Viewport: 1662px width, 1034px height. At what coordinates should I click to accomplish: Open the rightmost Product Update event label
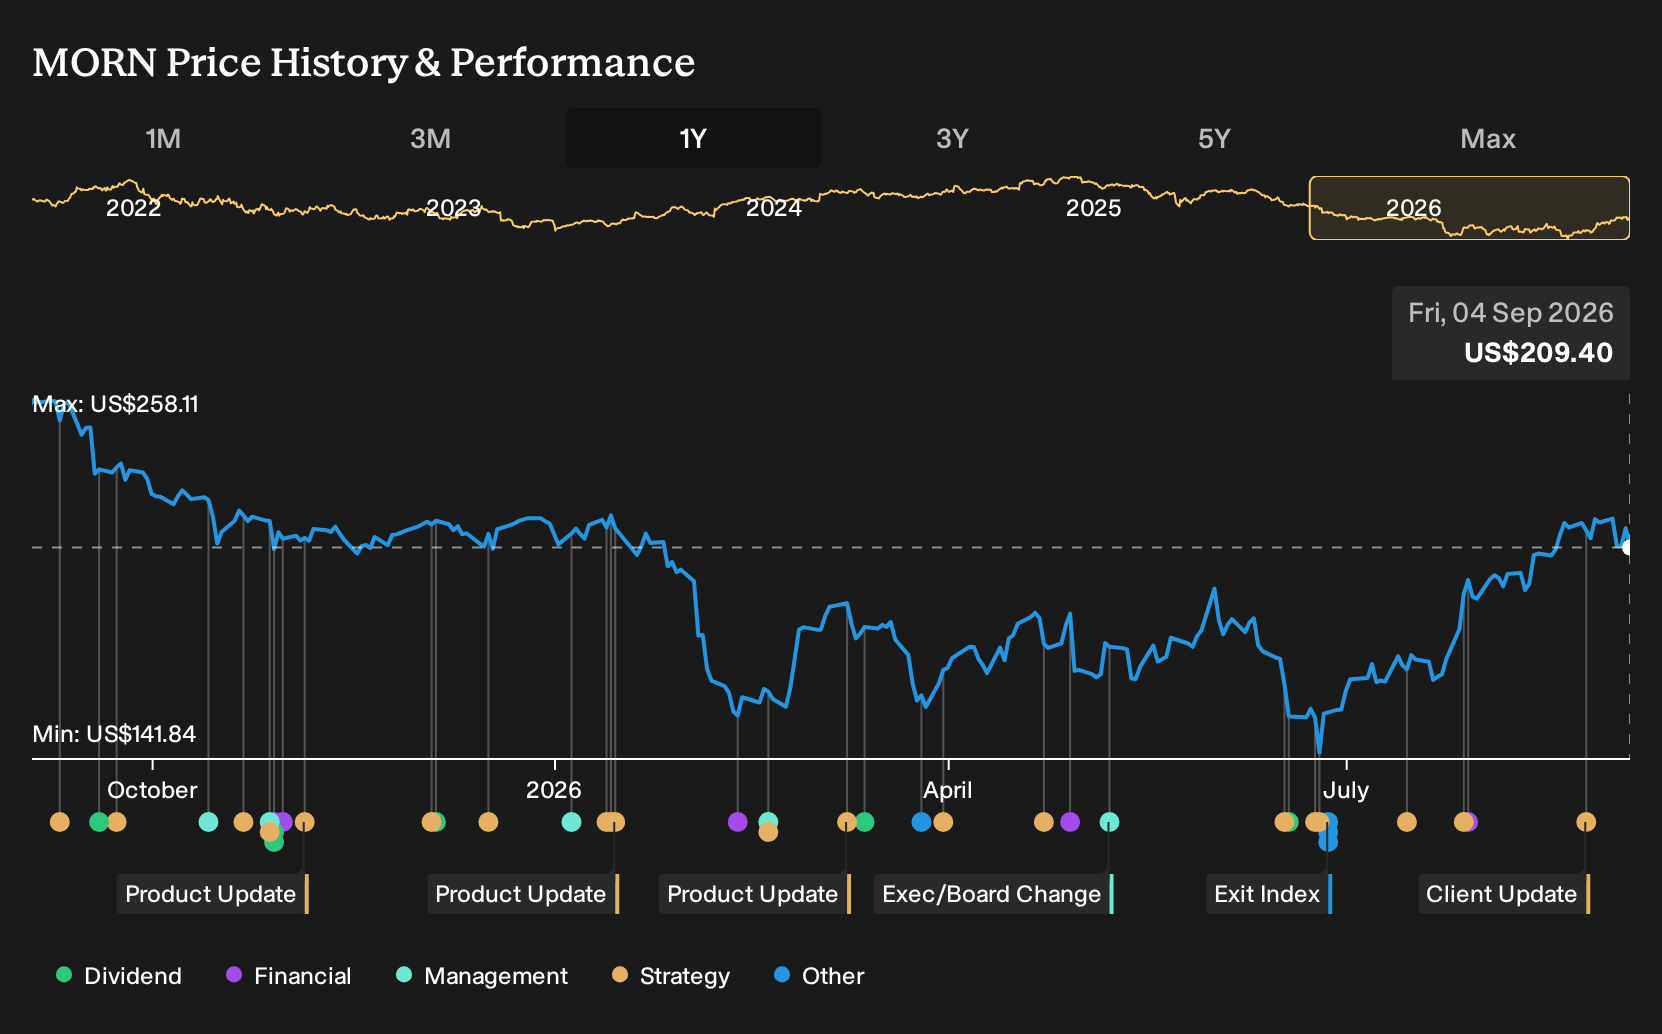click(754, 894)
